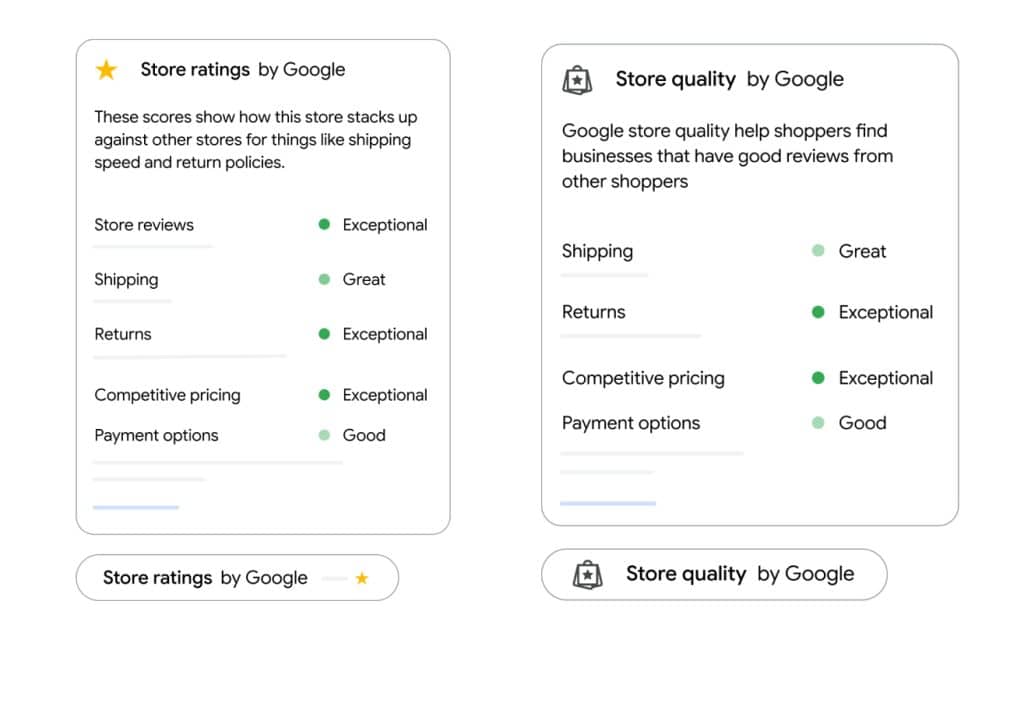Click green dot beside Store reviews Exceptional
The image size is (1024, 703).
point(324,225)
